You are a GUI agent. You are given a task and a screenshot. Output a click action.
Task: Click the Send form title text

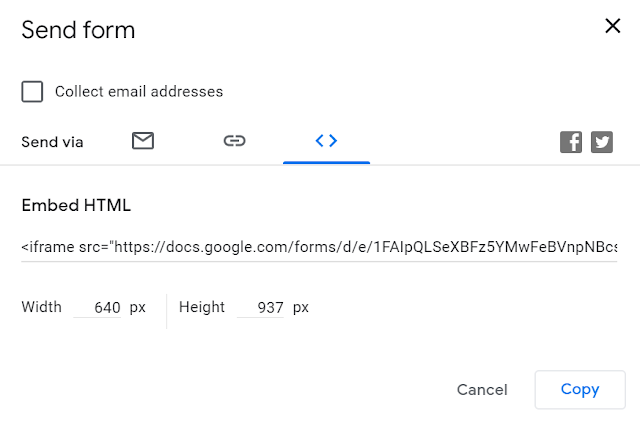(x=78, y=30)
